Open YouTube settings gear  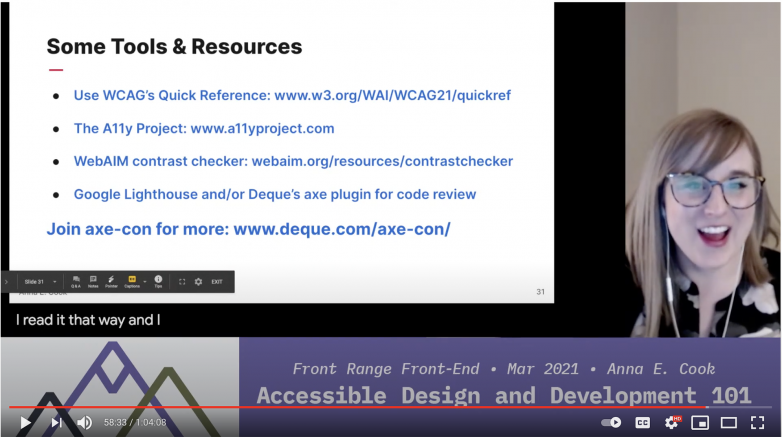[672, 423]
